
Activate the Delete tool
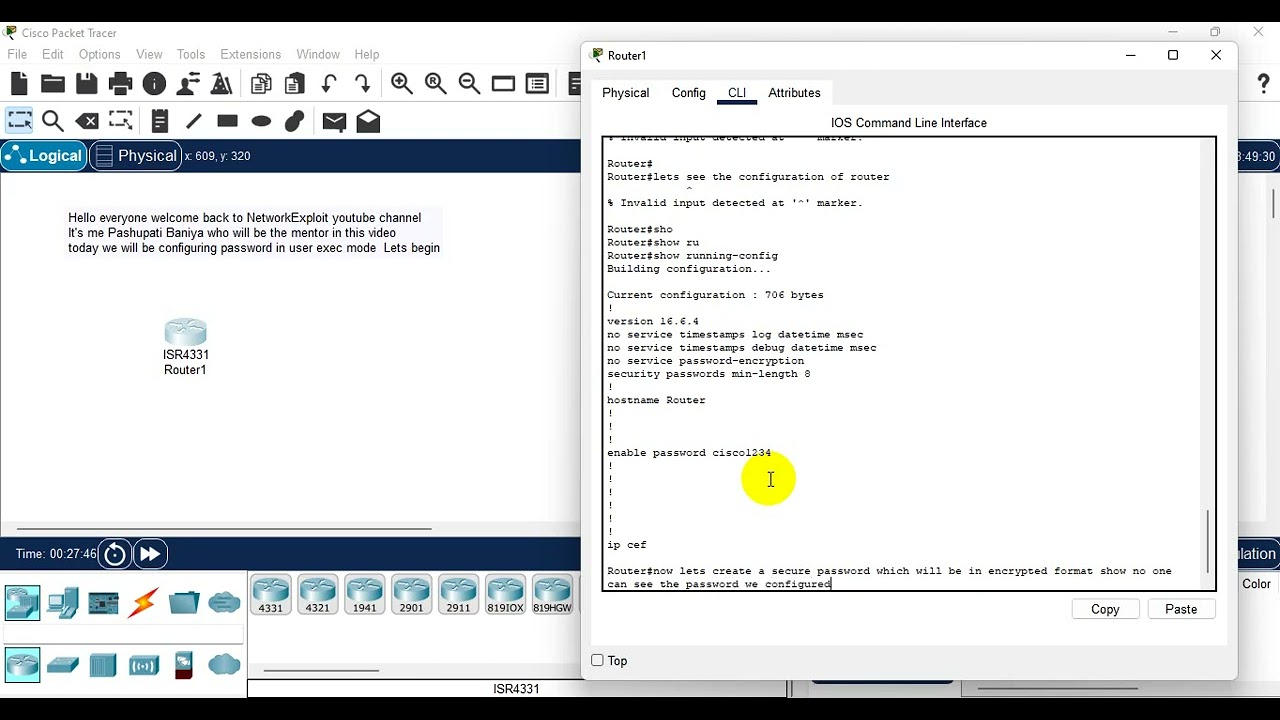coord(87,121)
